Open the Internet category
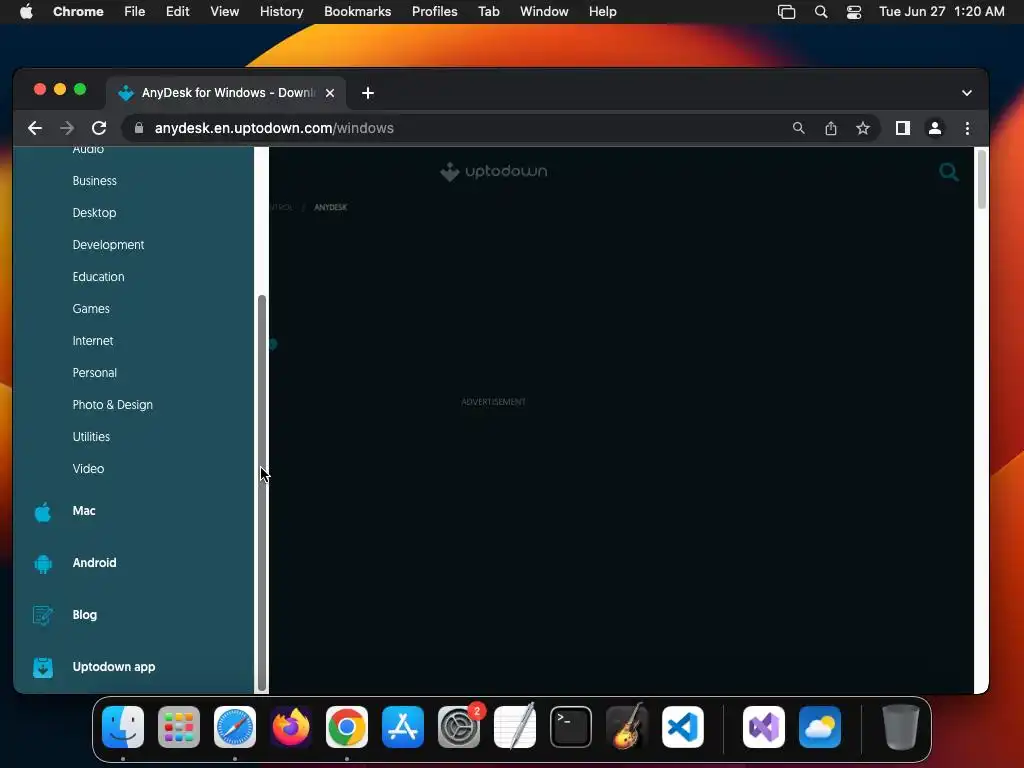1024x768 pixels. tap(93, 341)
